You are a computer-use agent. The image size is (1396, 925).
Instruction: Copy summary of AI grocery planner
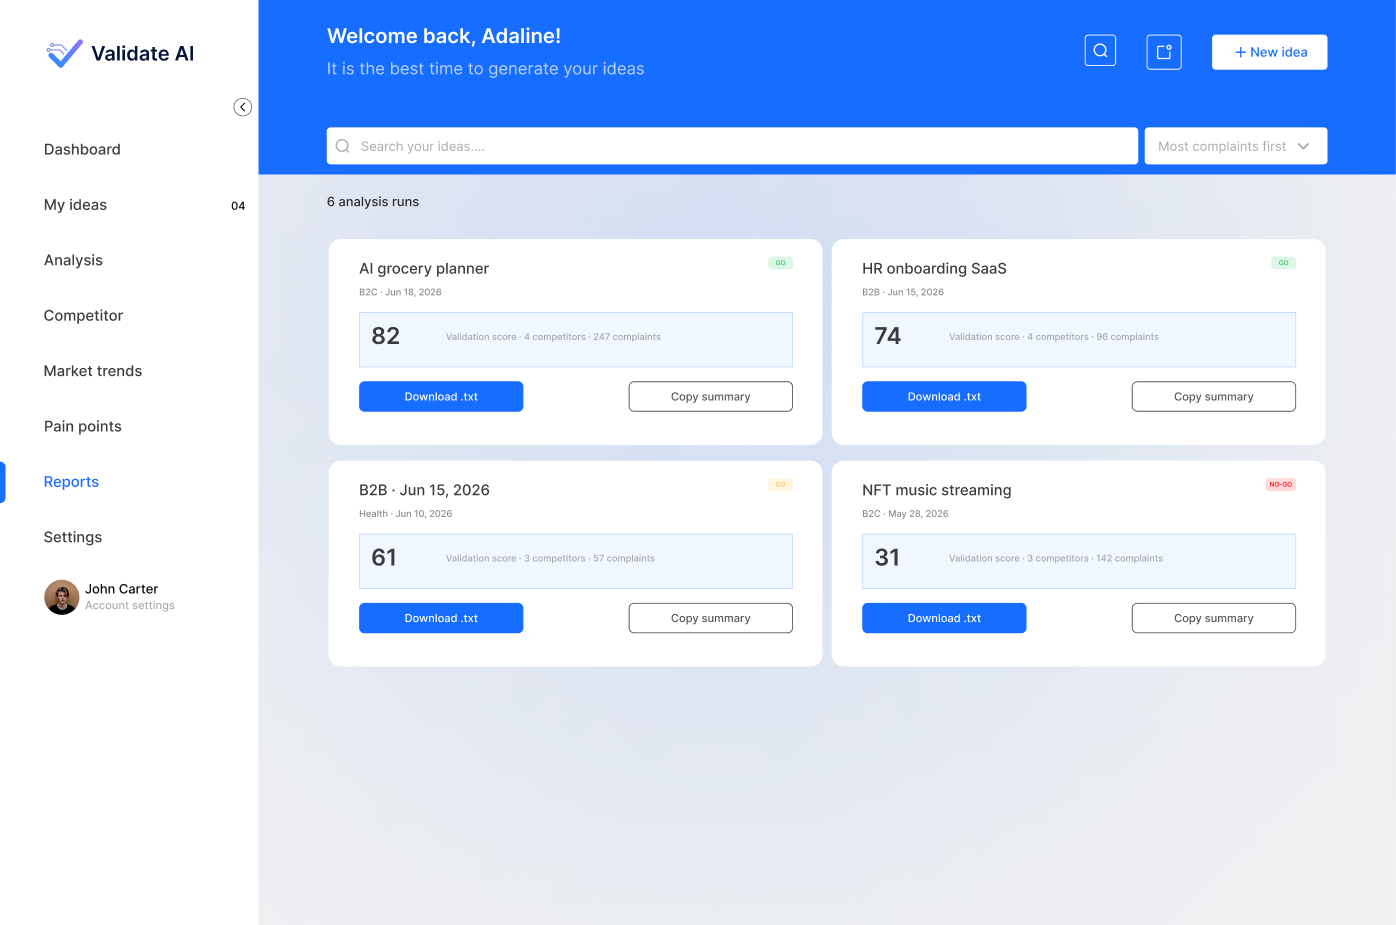[711, 397]
